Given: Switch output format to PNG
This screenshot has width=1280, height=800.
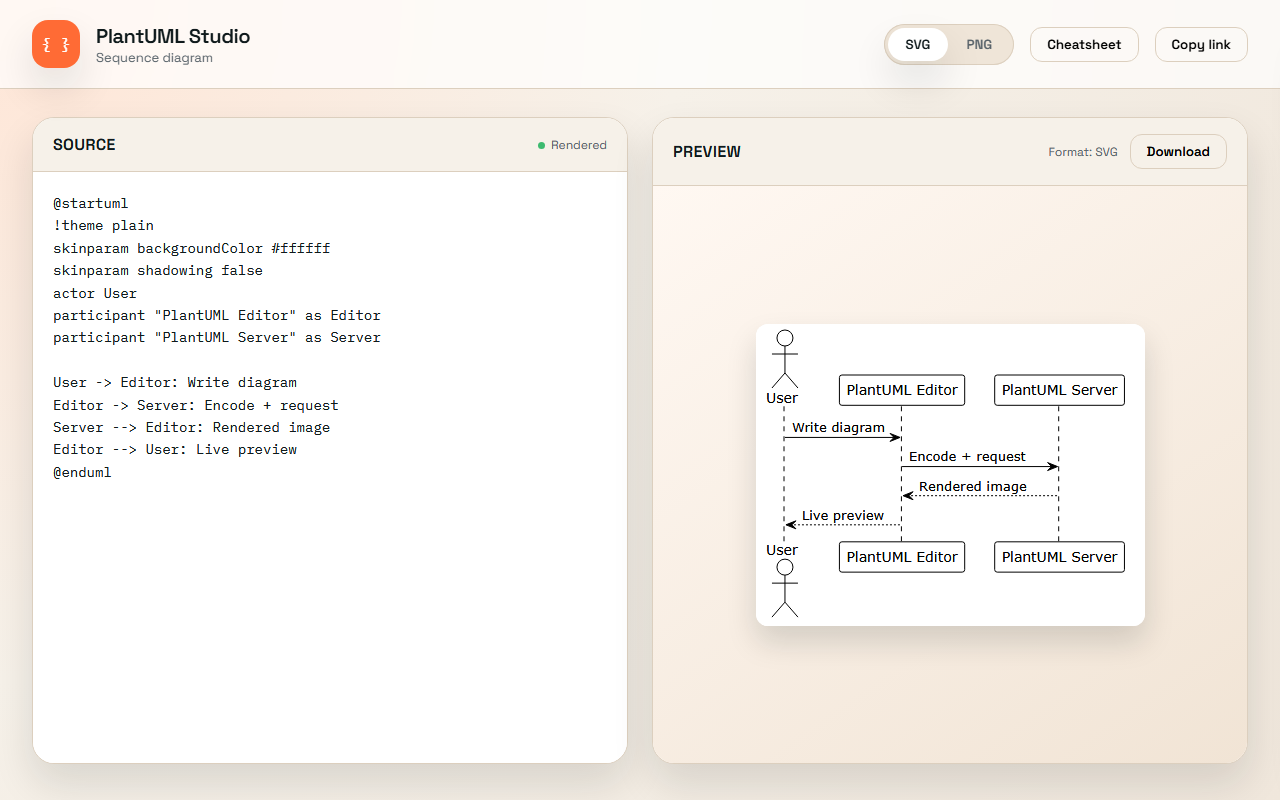Looking at the screenshot, I should pos(979,44).
